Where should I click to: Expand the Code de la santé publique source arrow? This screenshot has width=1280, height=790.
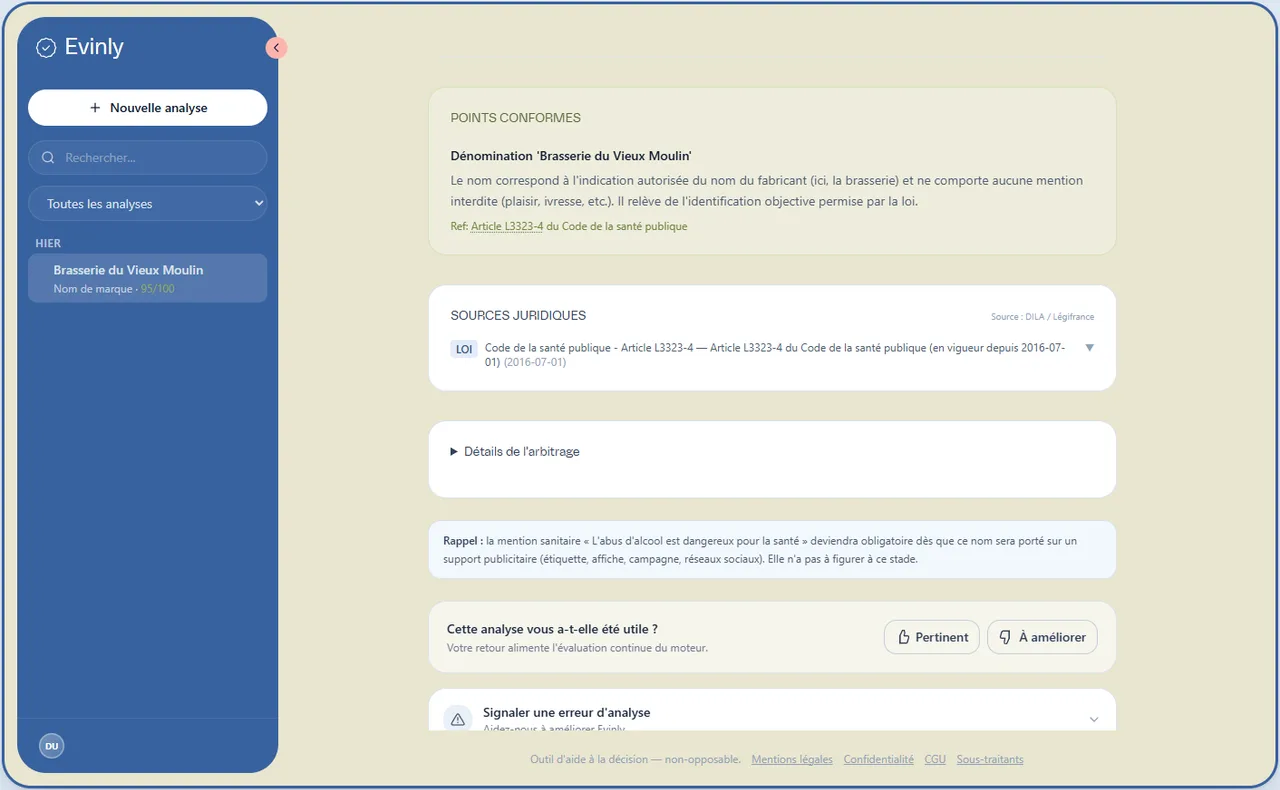1090,348
